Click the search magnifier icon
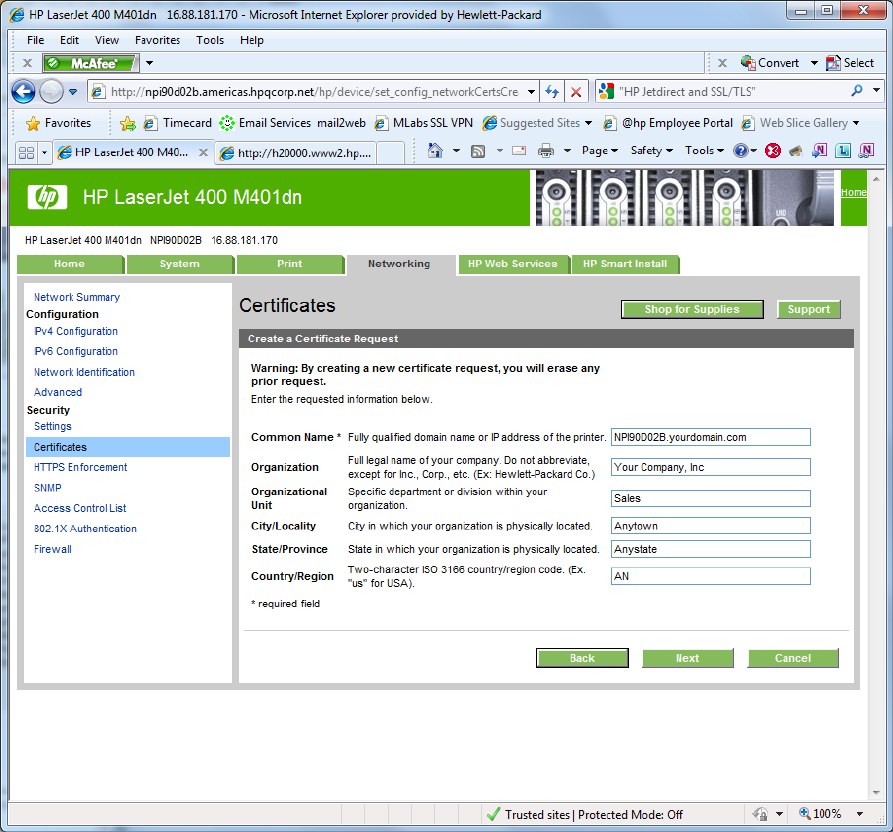 pos(857,91)
